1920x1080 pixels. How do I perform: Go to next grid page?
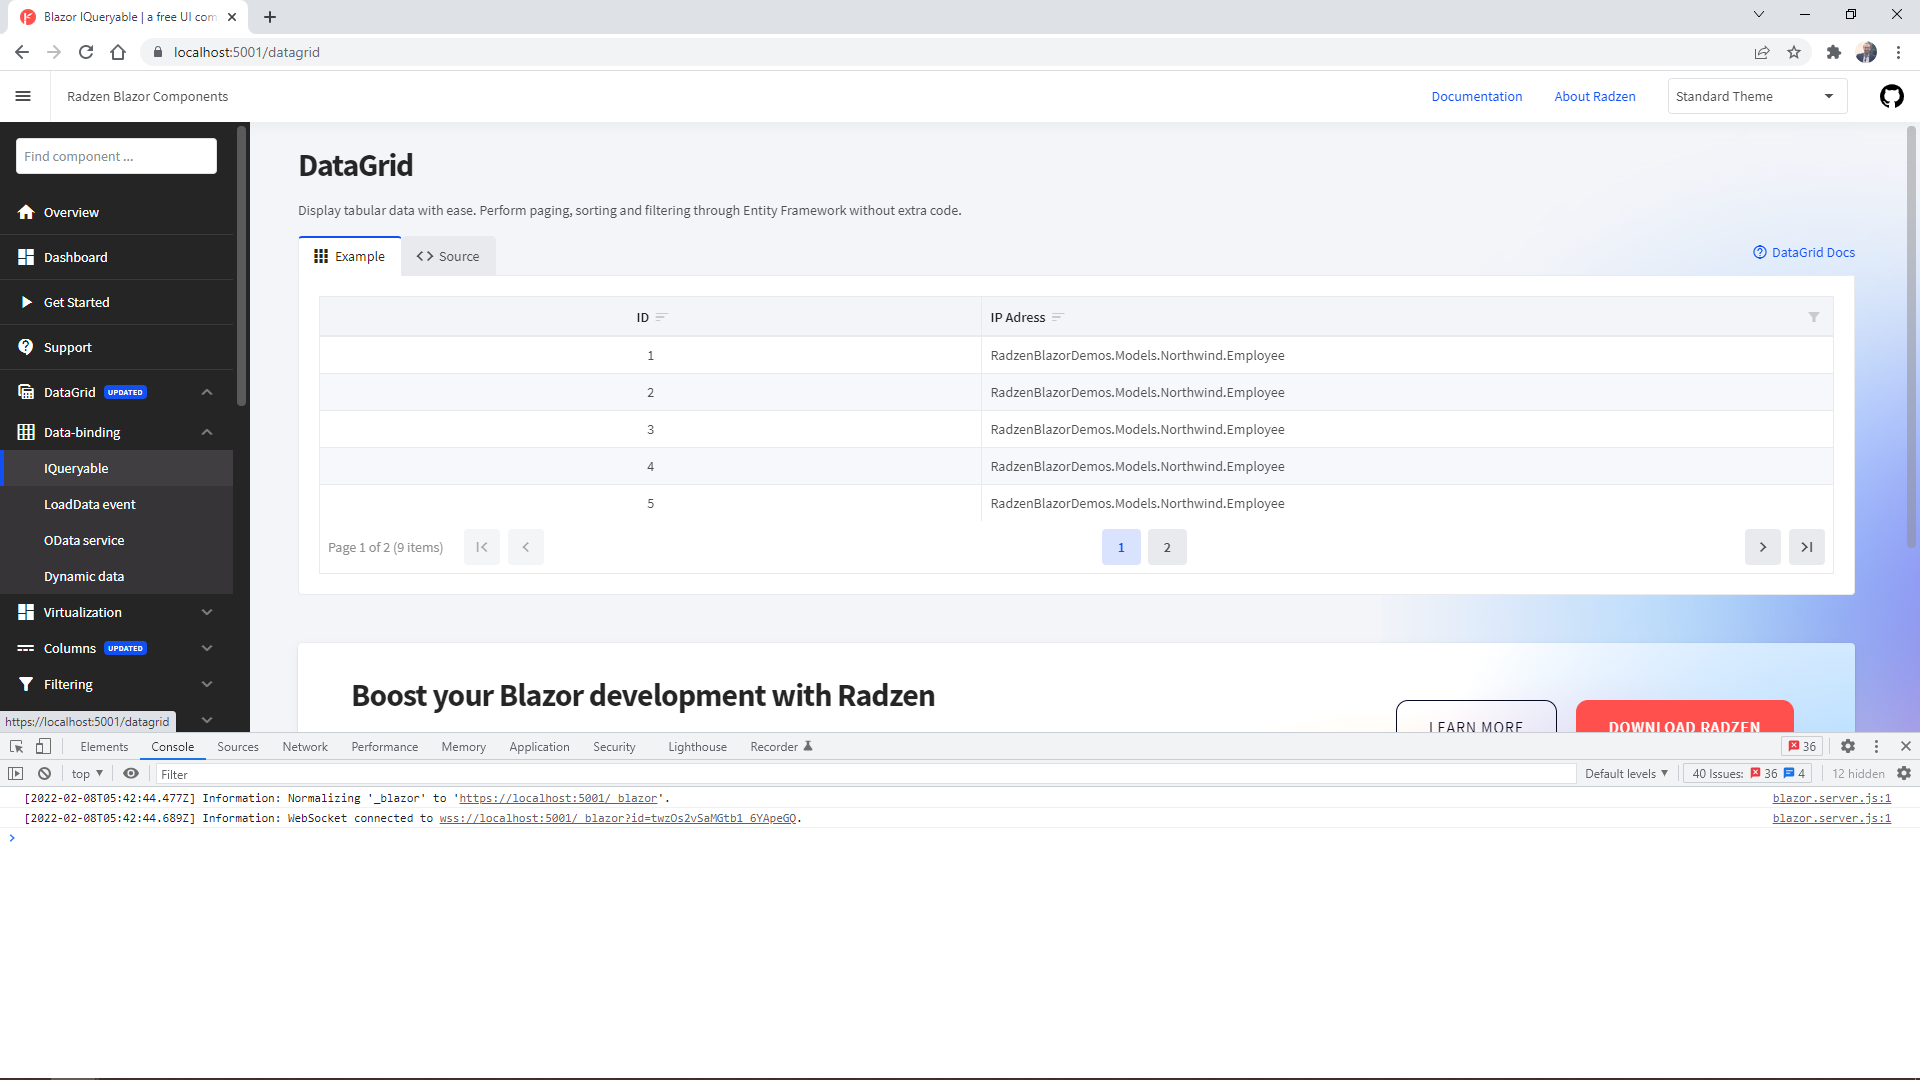point(1762,547)
